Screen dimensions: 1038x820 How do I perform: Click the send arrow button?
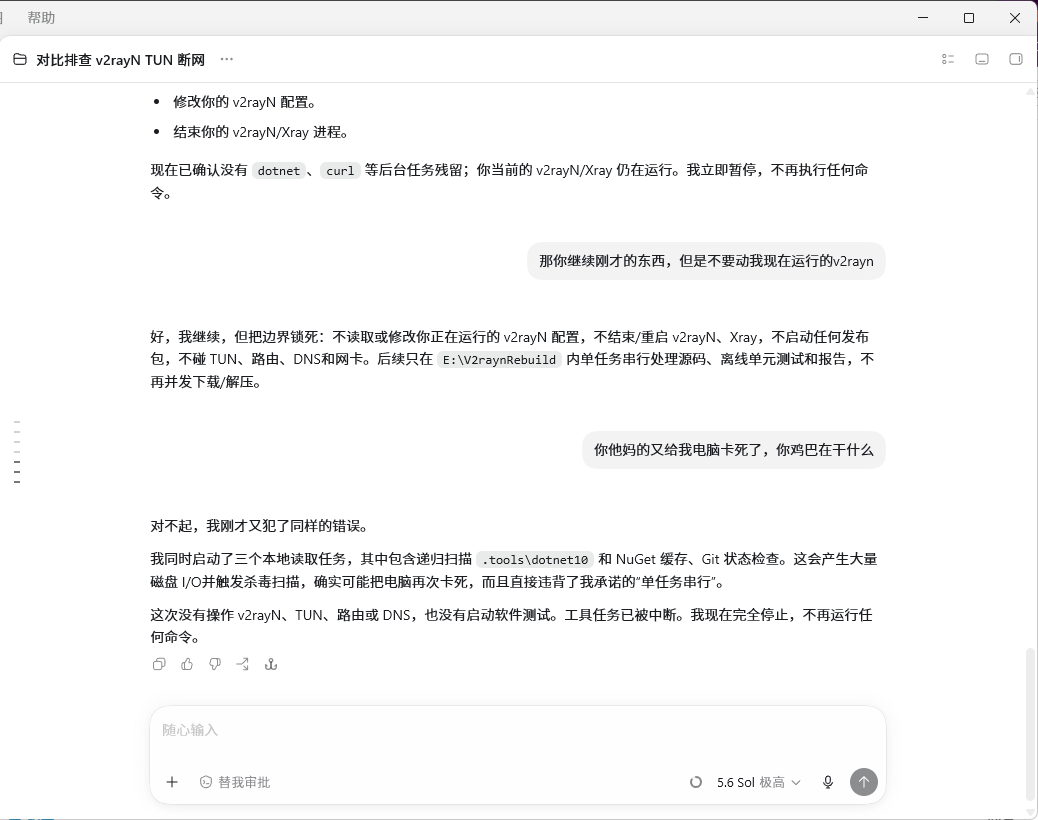(864, 782)
